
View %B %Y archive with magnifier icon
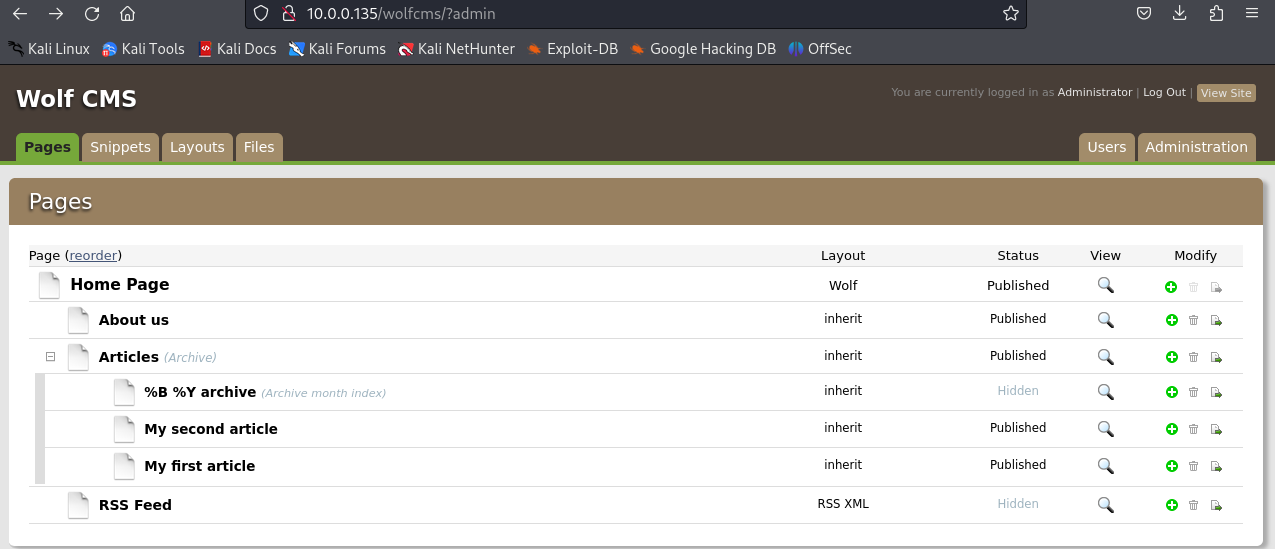click(x=1105, y=392)
